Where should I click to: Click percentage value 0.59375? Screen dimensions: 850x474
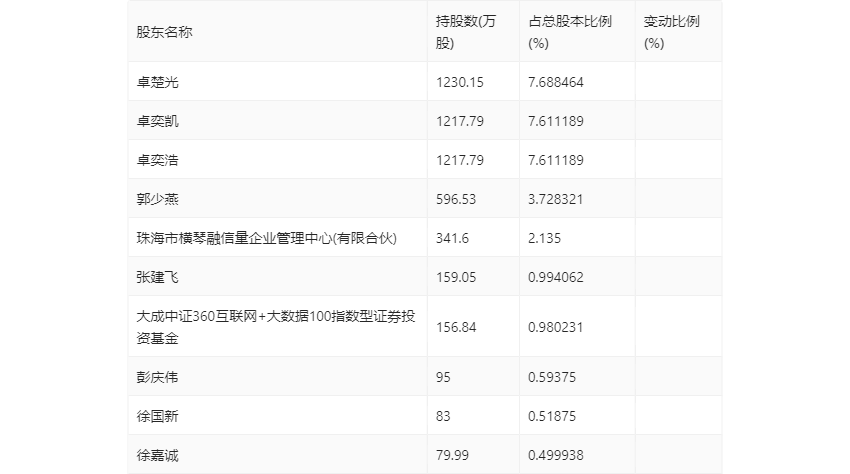click(552, 377)
